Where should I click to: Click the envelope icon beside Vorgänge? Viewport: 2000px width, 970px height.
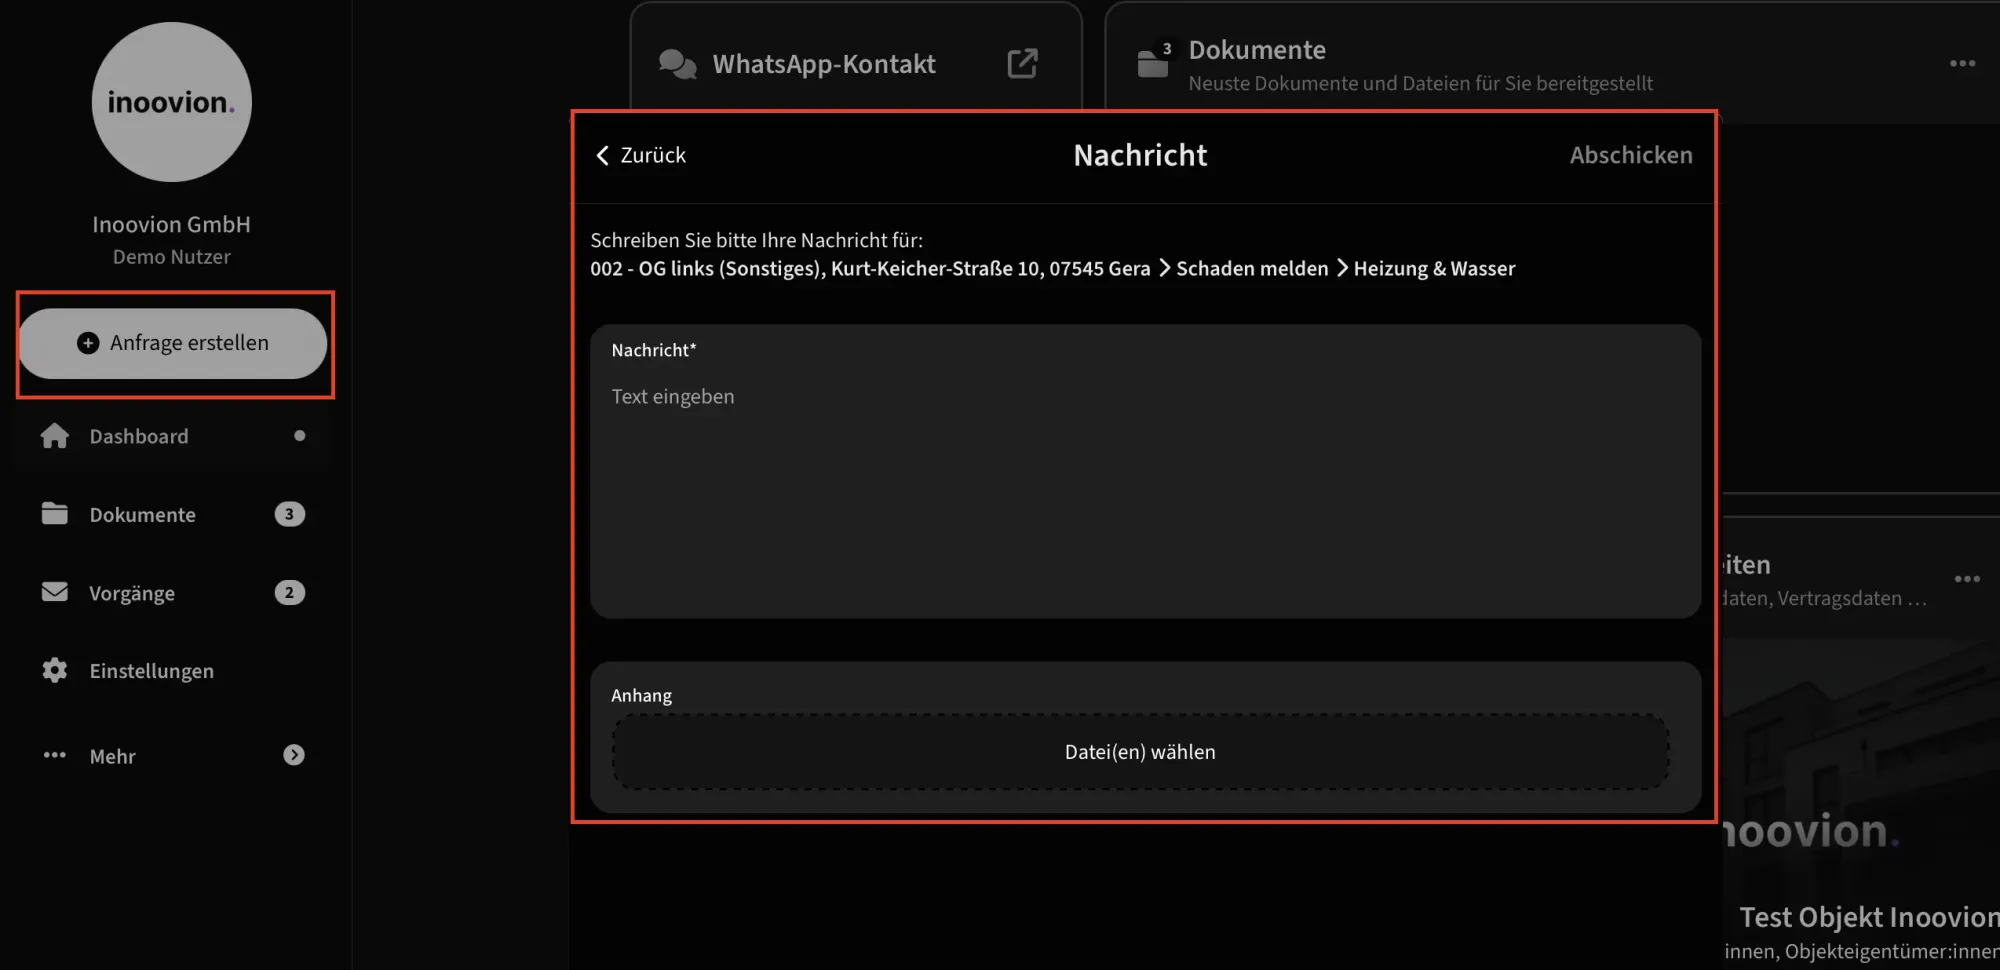click(x=55, y=592)
